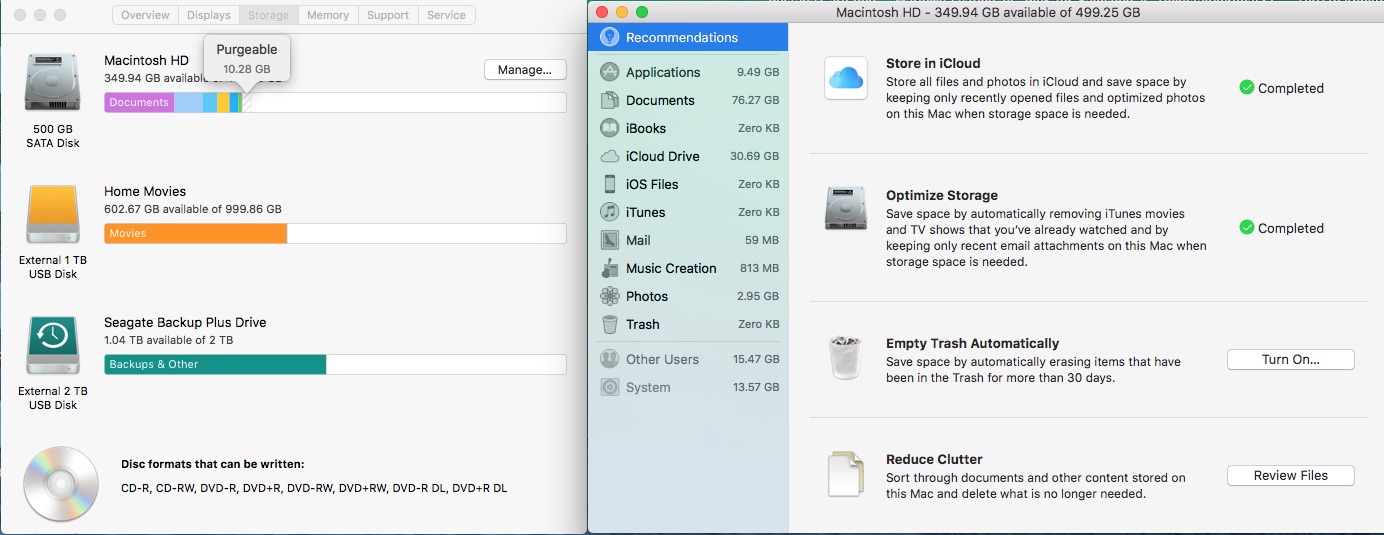Viewport: 1384px width, 535px height.
Task: Click the green check beside Optimize Storage
Action: coord(1246,227)
